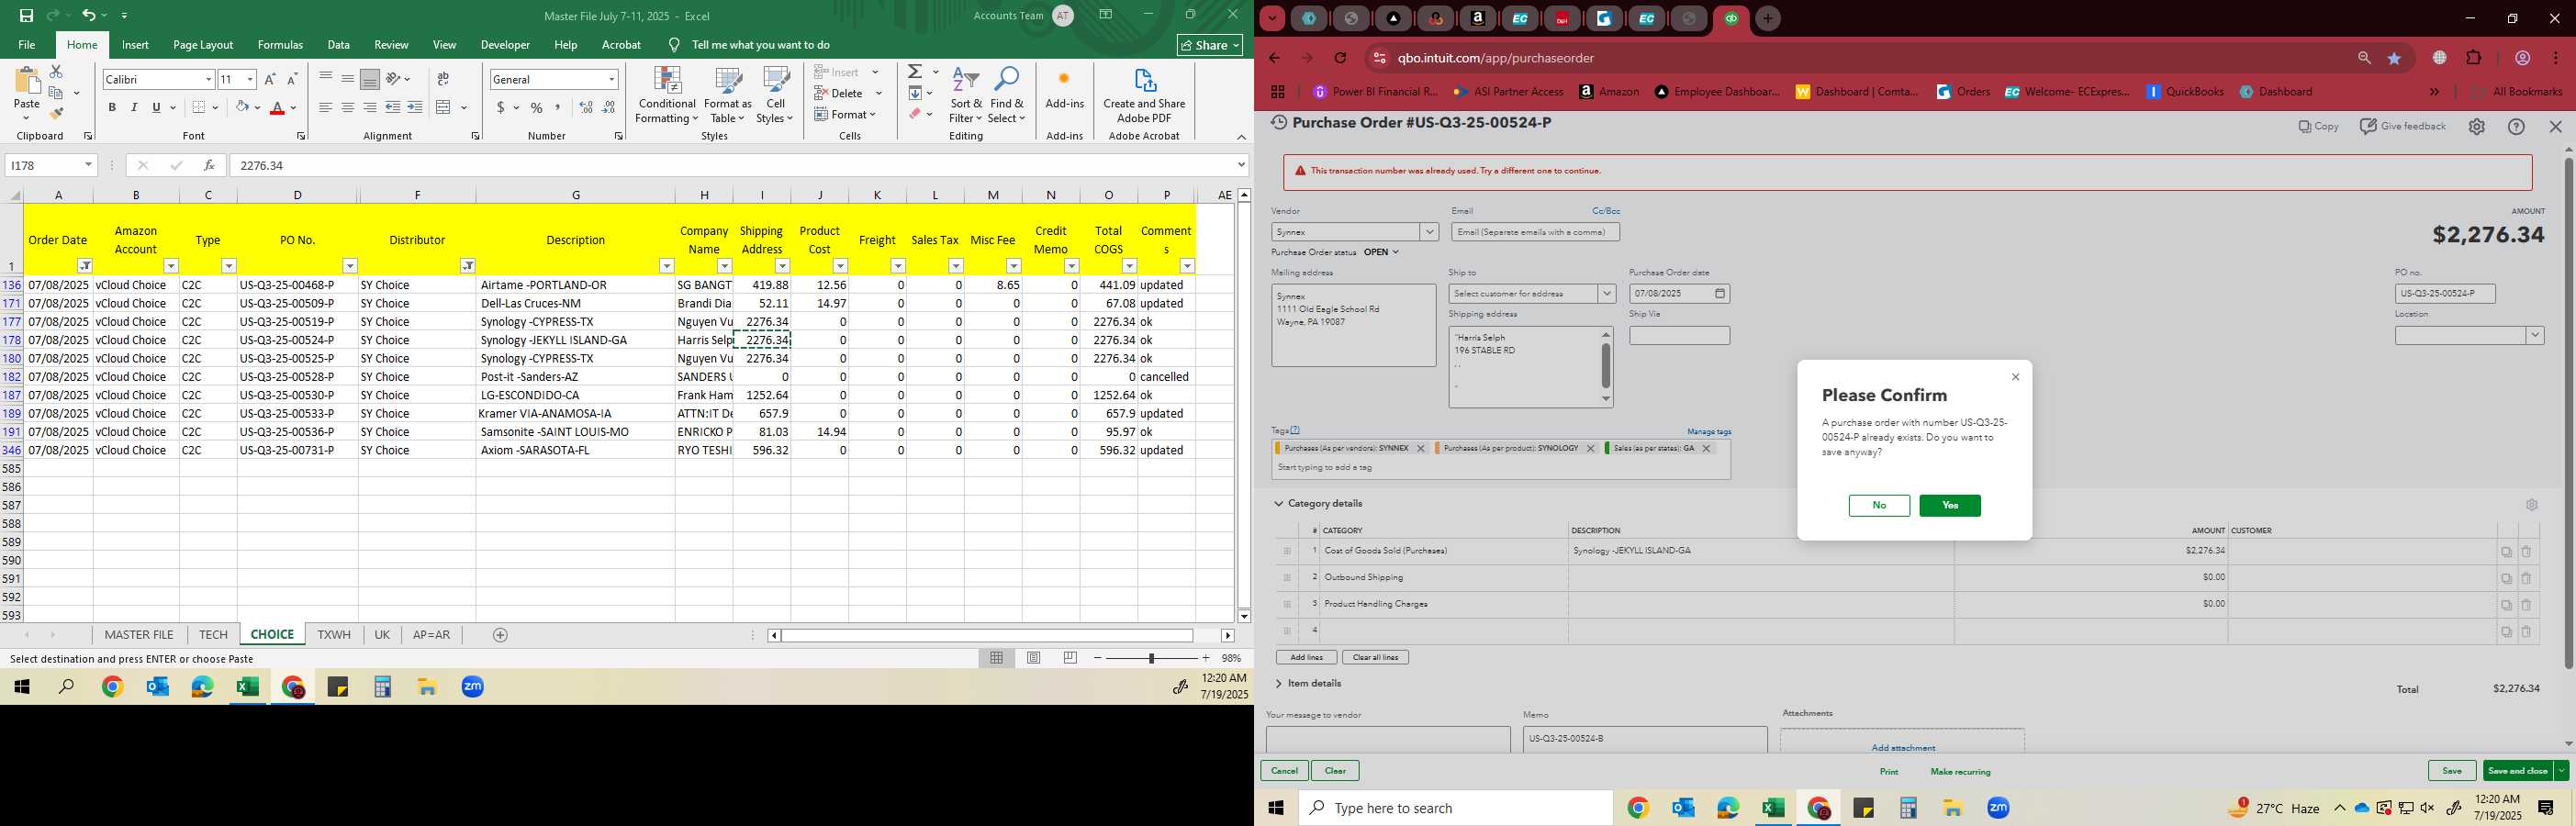Click the Add-ins button
Screen dimensions: 2576x826
coord(1064,90)
